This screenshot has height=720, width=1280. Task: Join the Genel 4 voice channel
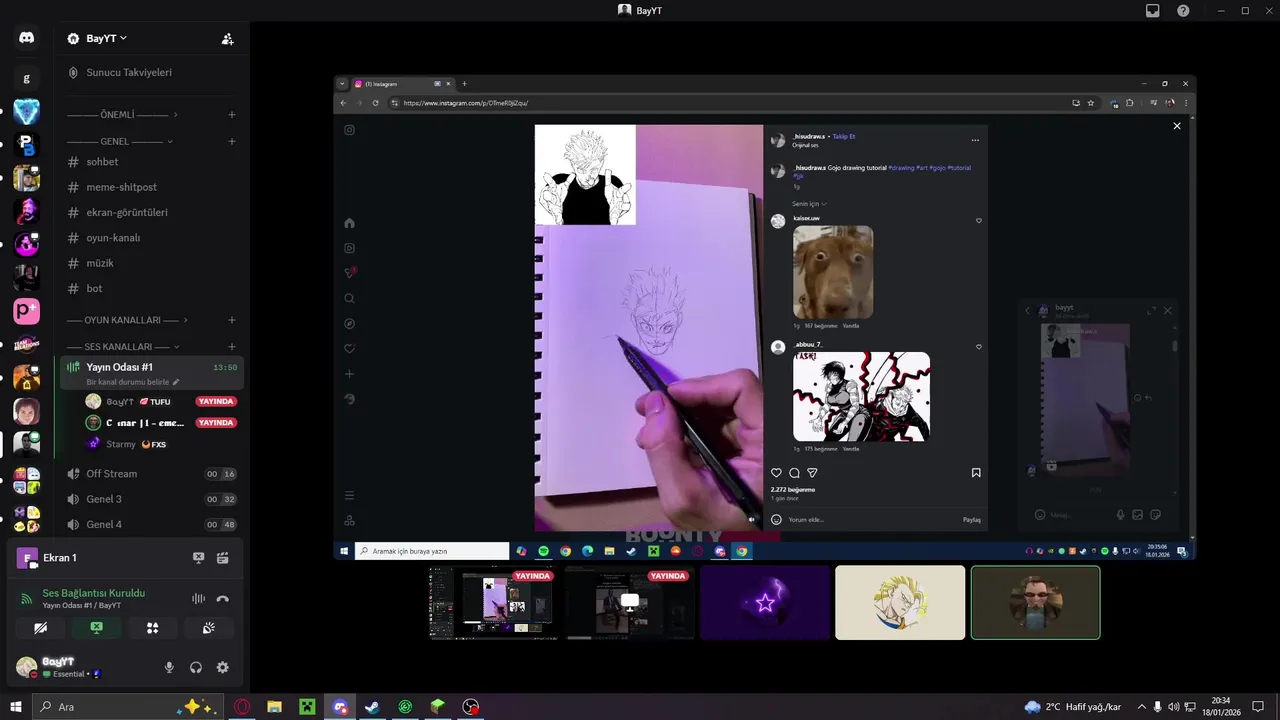(151, 524)
